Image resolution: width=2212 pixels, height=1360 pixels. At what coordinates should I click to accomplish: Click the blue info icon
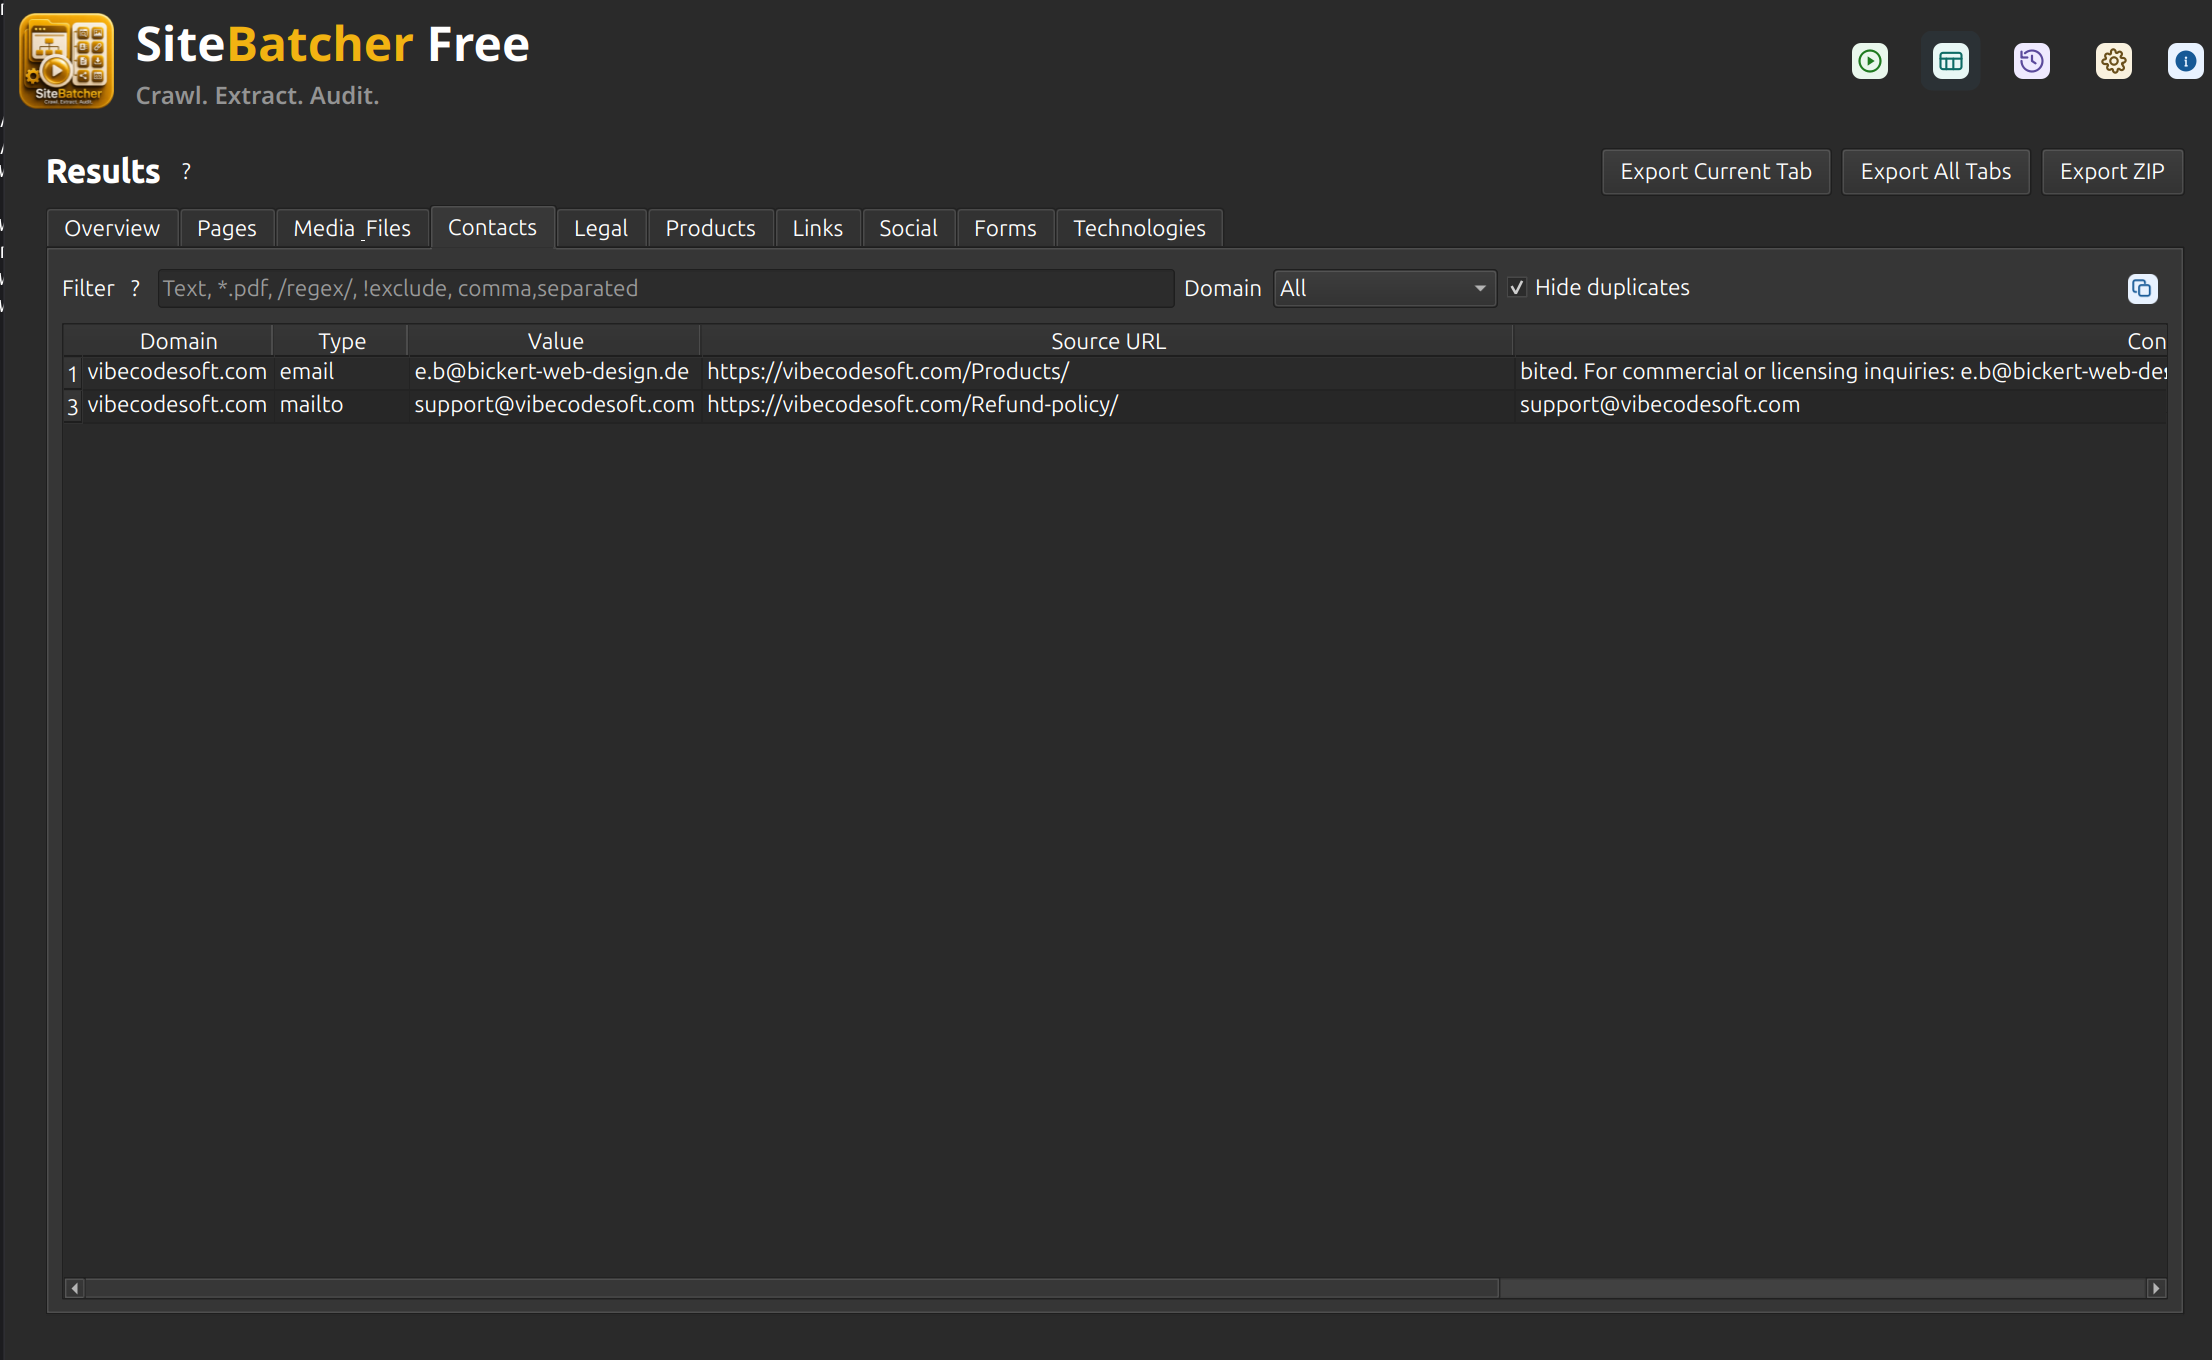point(2186,61)
